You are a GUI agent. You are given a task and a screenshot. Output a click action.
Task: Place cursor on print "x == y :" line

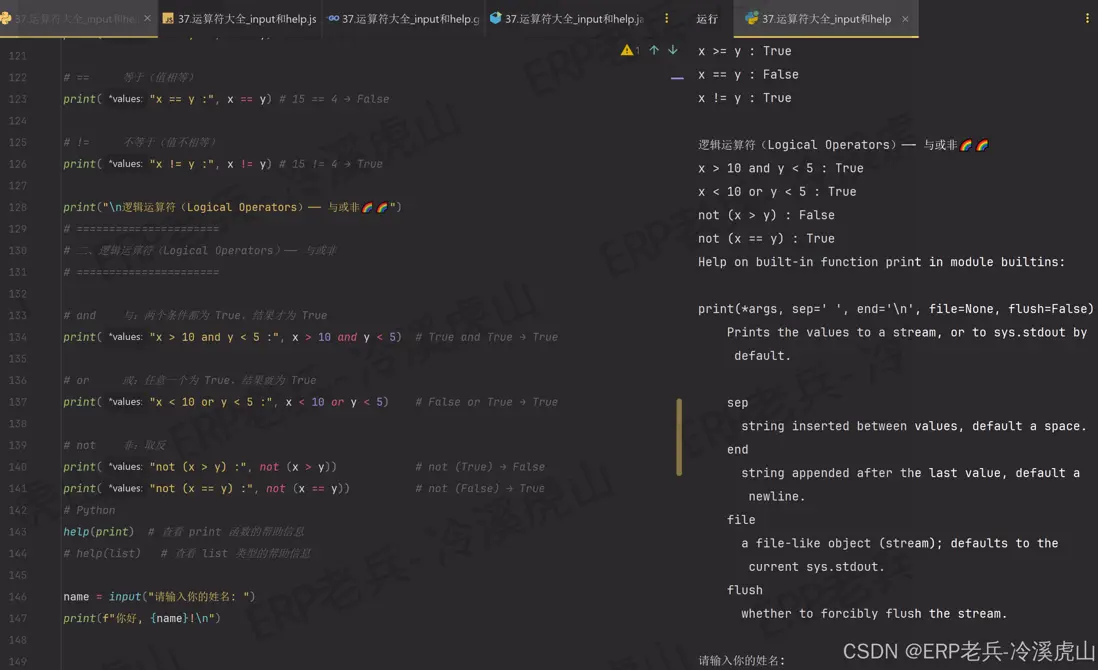[x=226, y=99]
